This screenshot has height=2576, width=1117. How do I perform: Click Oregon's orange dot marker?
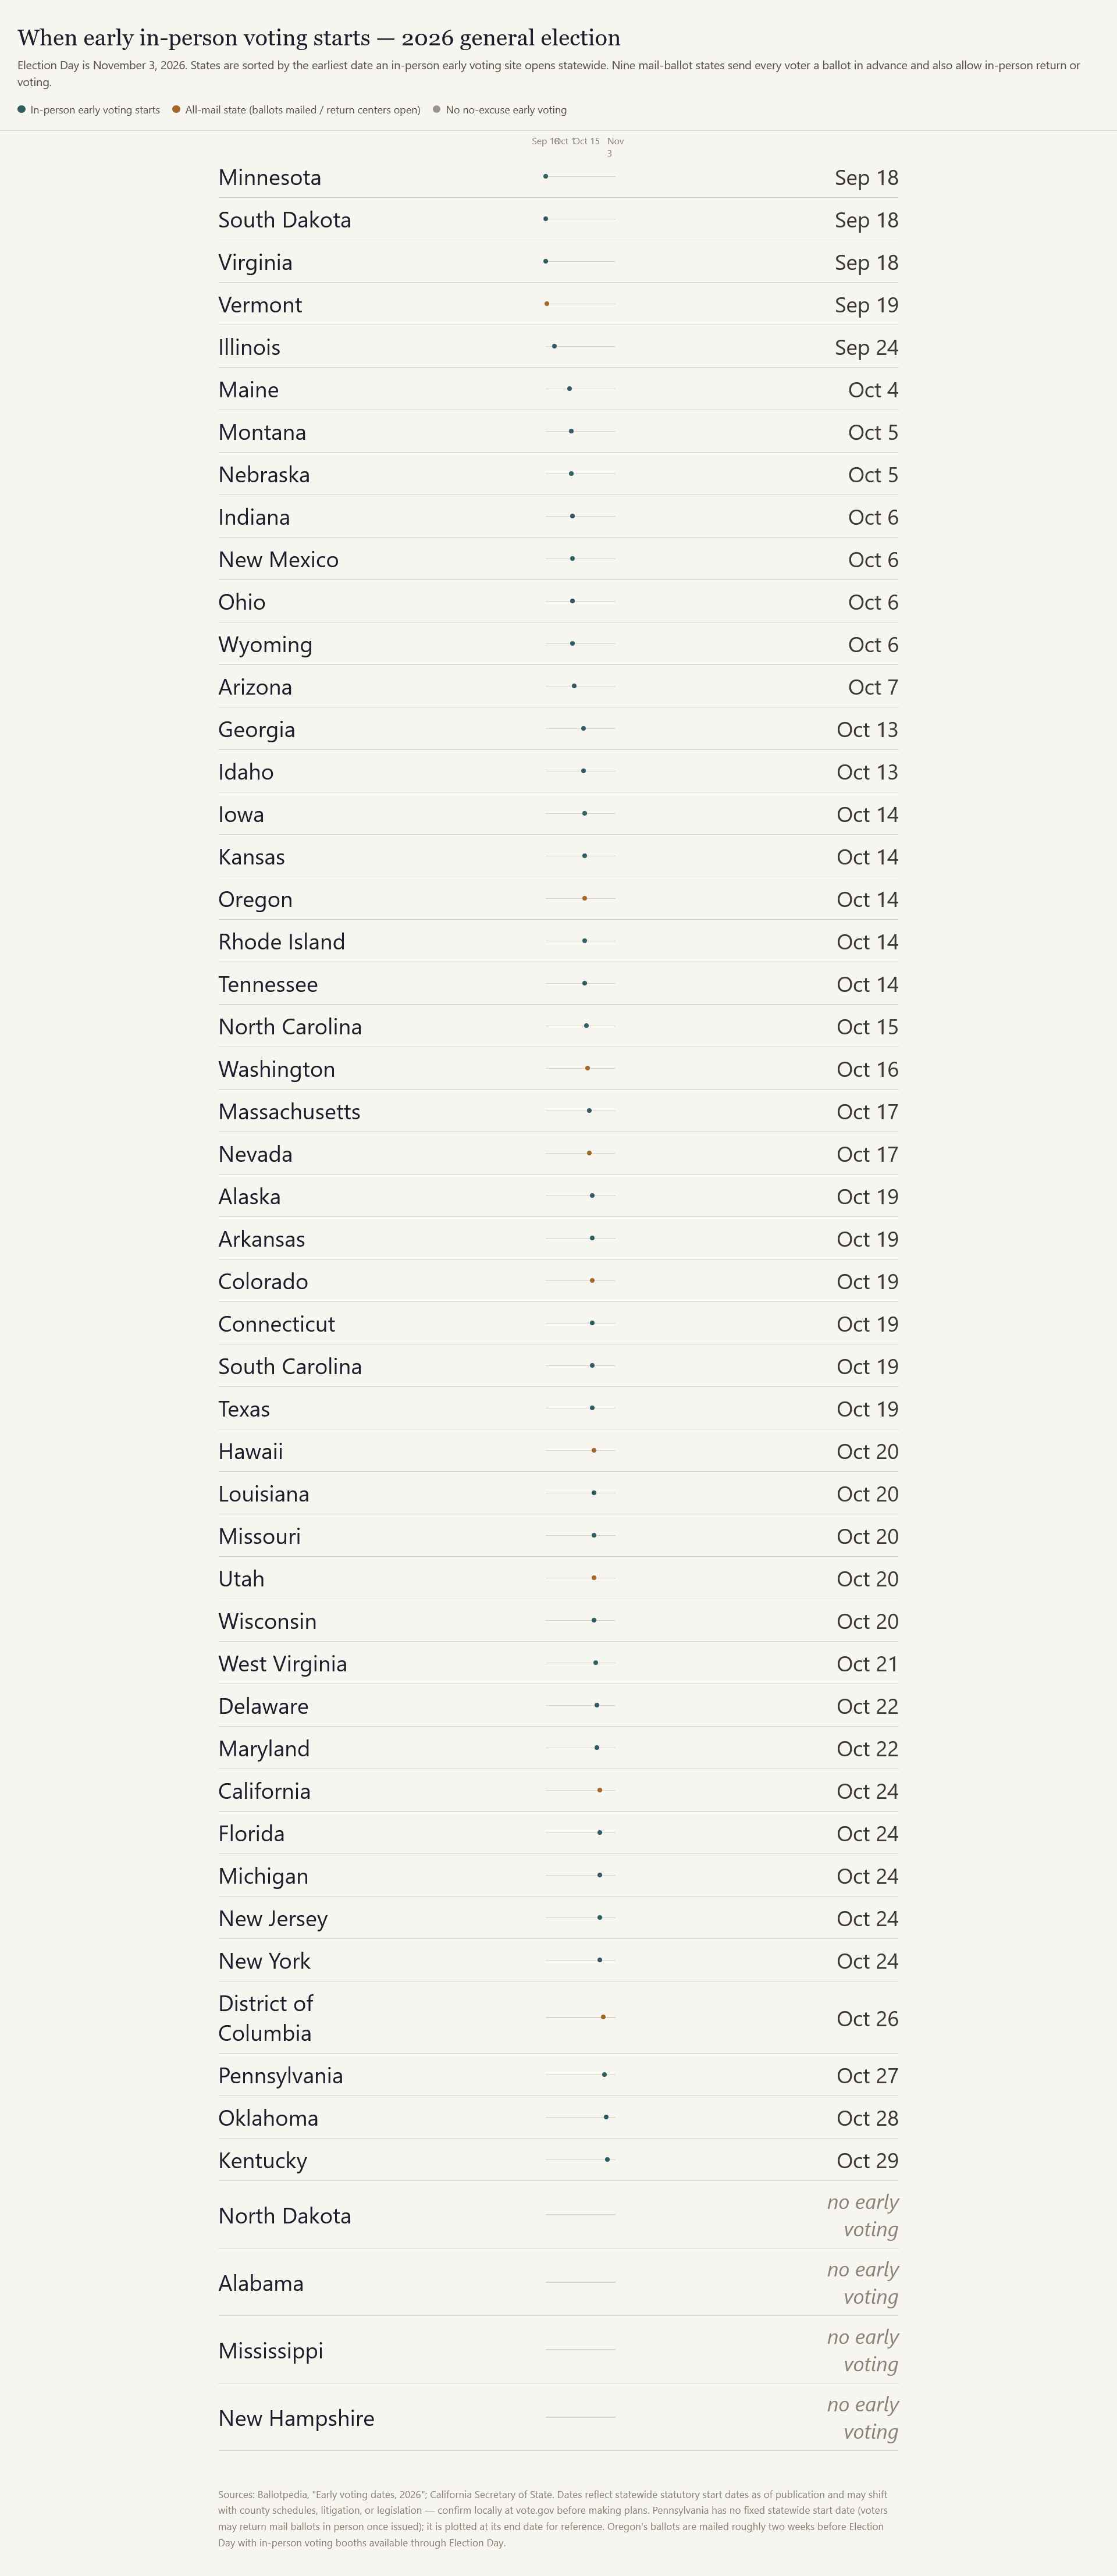point(585,899)
